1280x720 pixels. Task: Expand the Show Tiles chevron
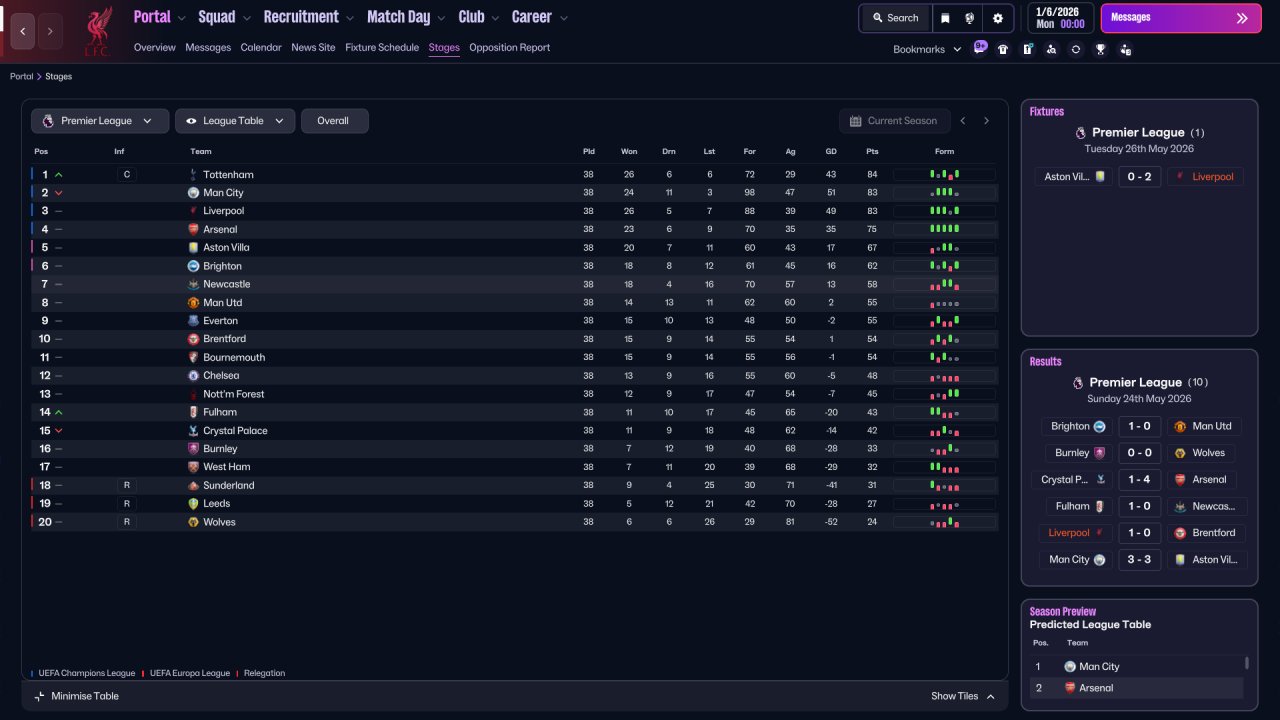tap(990, 696)
